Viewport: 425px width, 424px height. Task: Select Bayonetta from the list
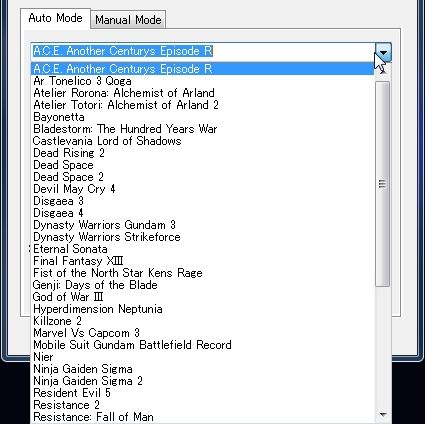[x=203, y=117]
